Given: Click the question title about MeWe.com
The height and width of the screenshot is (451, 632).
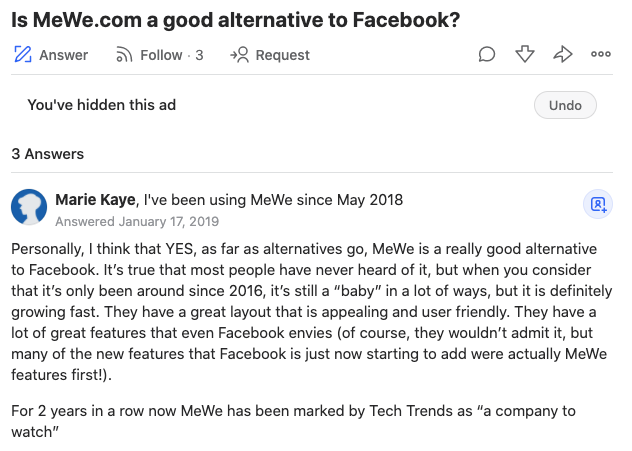Looking at the screenshot, I should click(235, 20).
